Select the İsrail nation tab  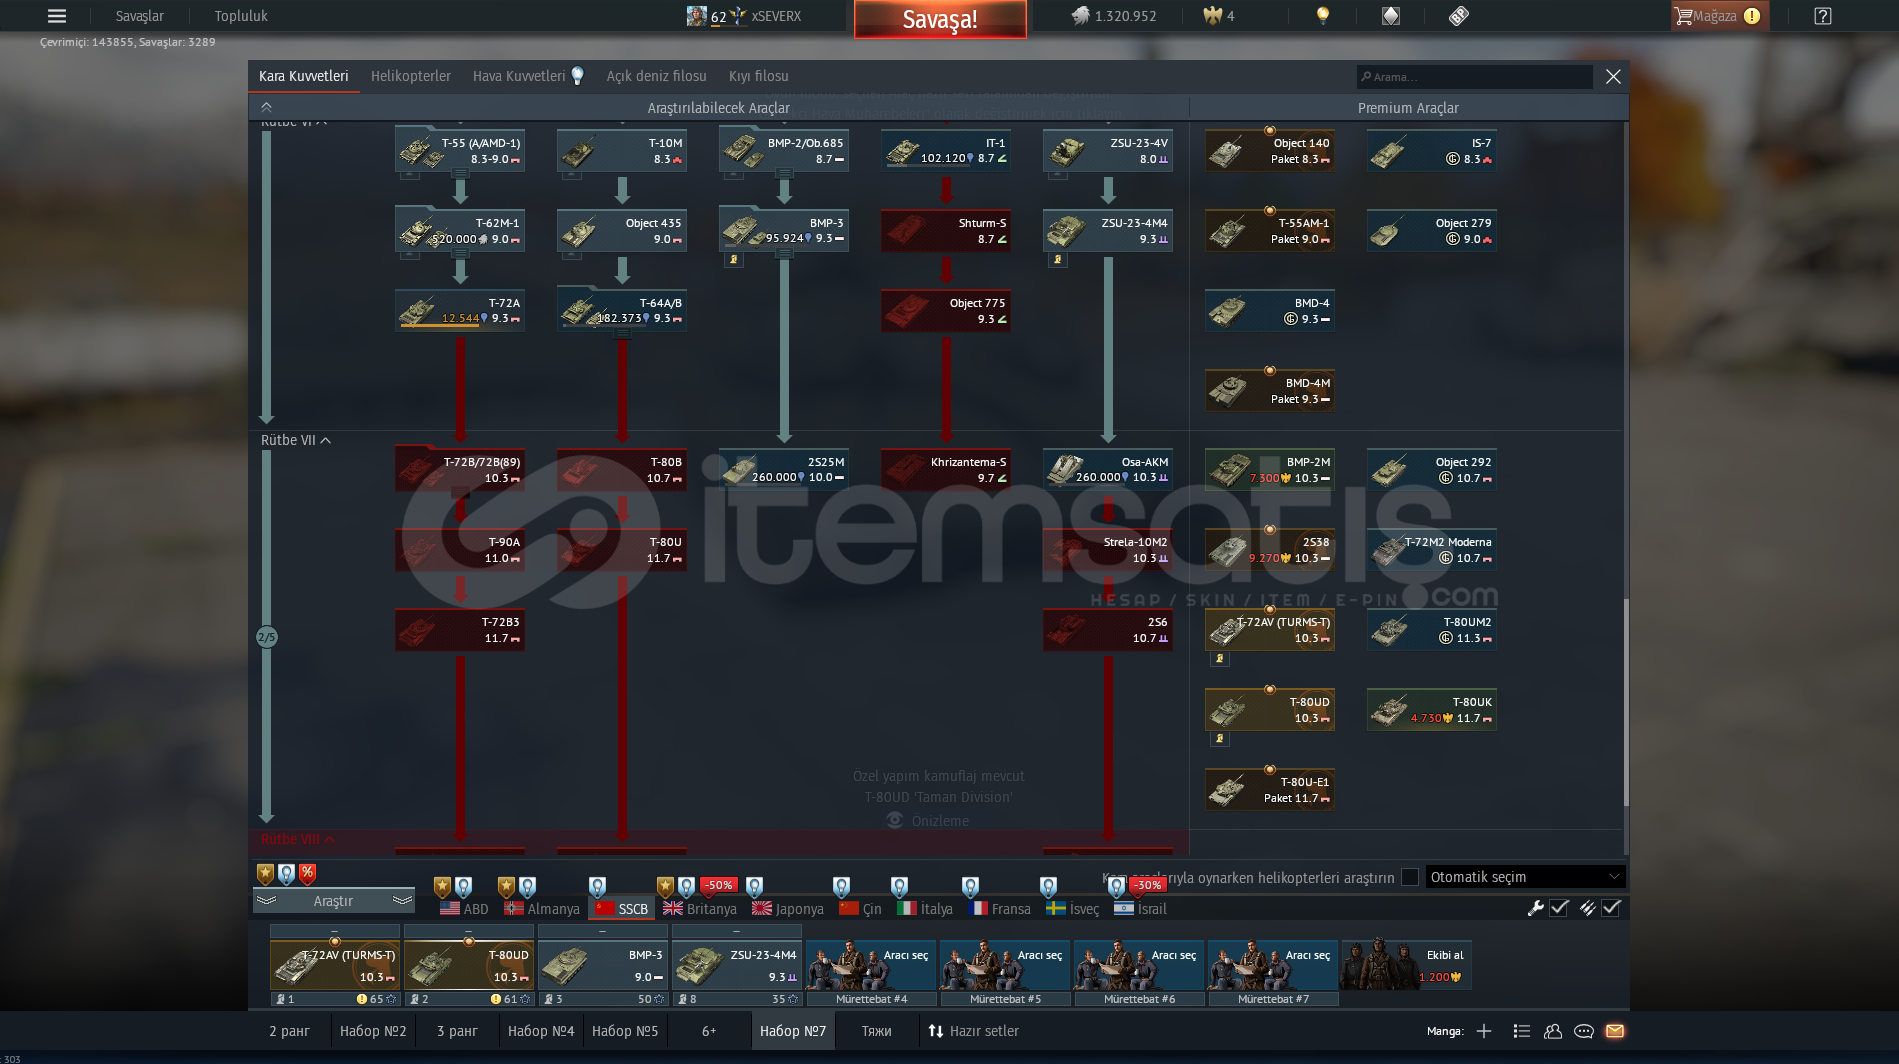1140,909
